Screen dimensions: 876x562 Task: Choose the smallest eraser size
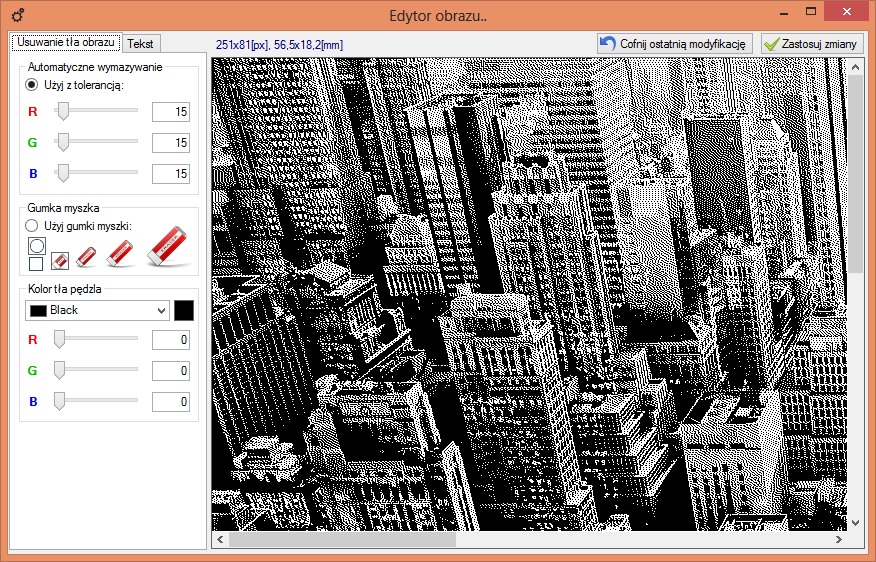coord(60,260)
